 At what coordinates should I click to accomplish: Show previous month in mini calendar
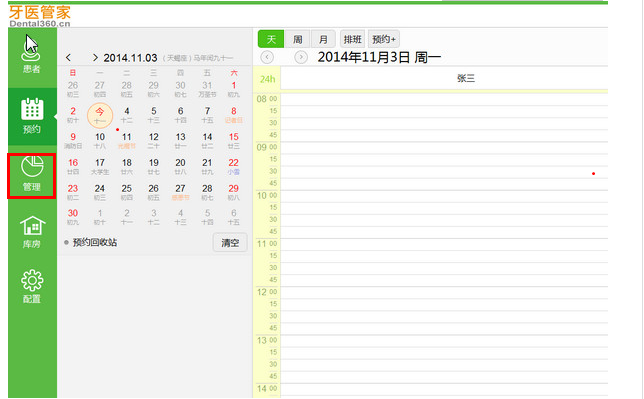point(68,58)
